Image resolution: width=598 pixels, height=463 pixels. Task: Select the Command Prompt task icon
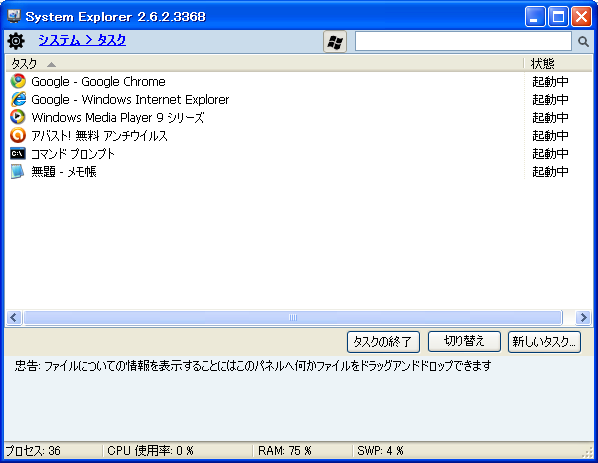pyautogui.click(x=18, y=153)
